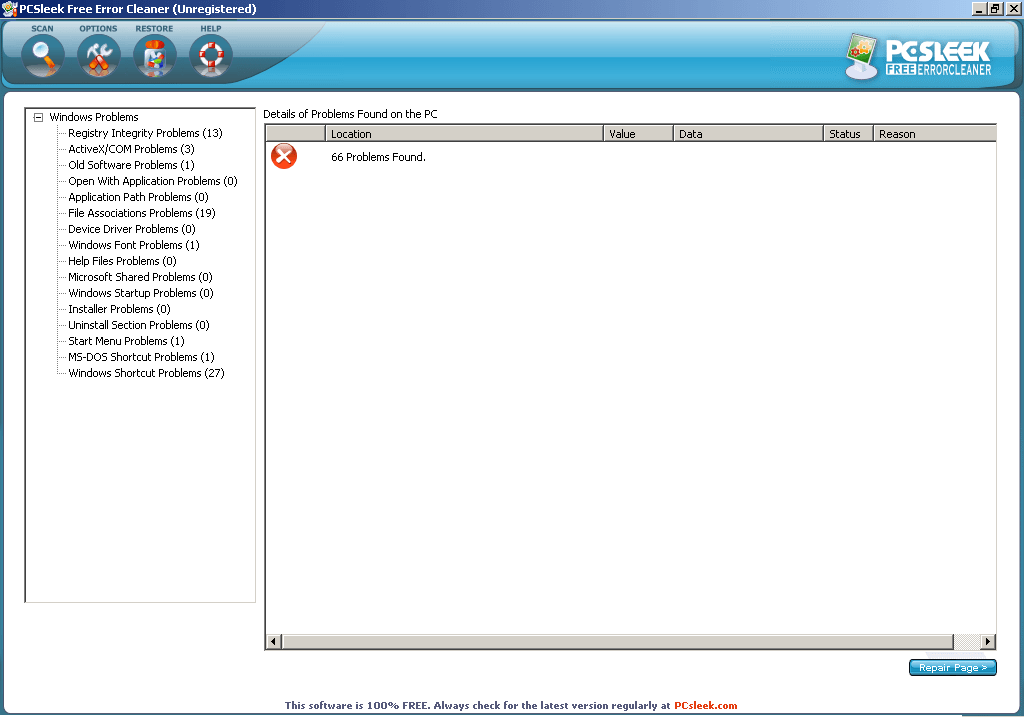Click the Restore icon

pos(155,56)
